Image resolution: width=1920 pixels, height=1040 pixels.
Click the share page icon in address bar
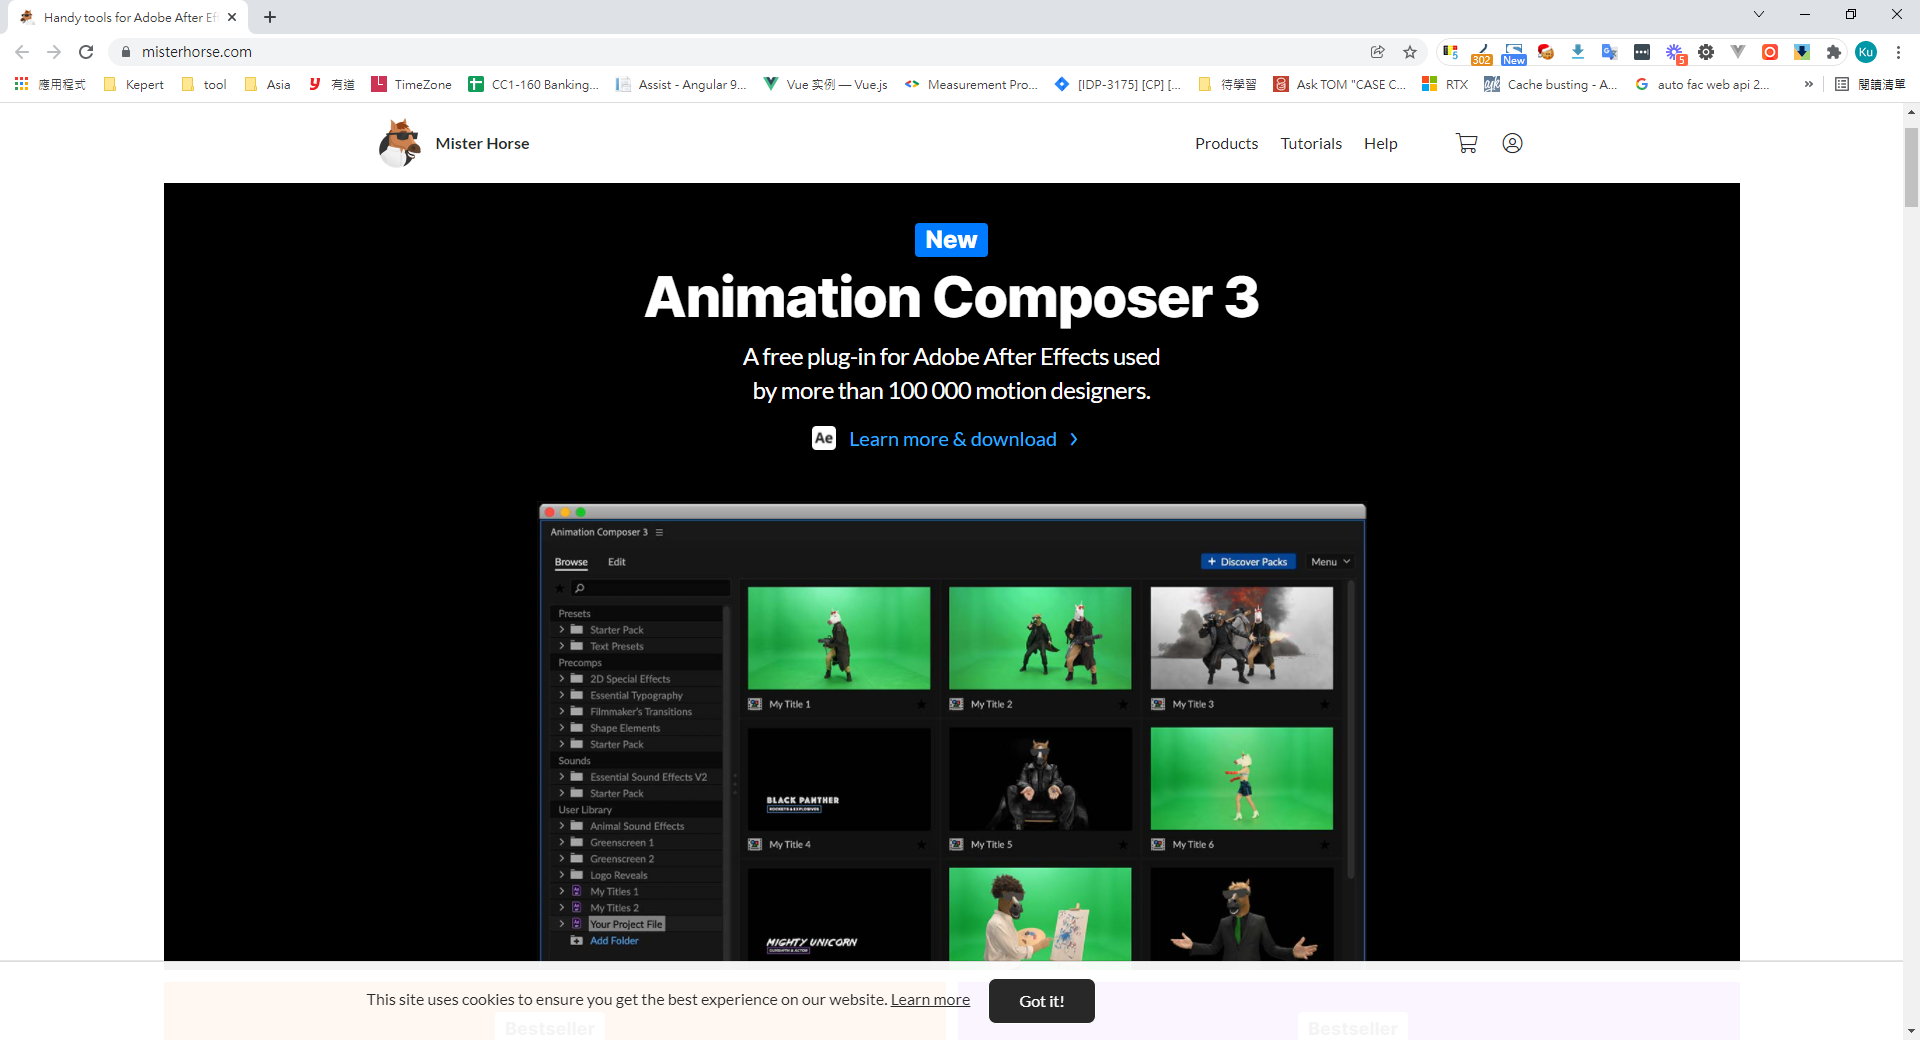(x=1378, y=52)
